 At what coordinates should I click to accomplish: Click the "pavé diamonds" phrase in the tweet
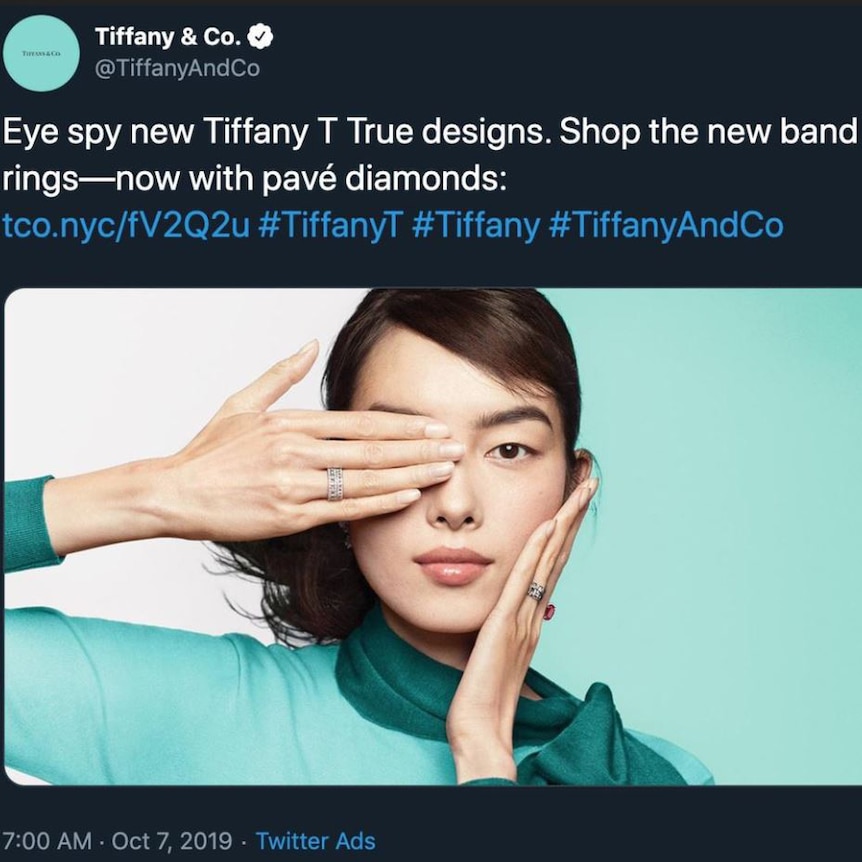(384, 179)
